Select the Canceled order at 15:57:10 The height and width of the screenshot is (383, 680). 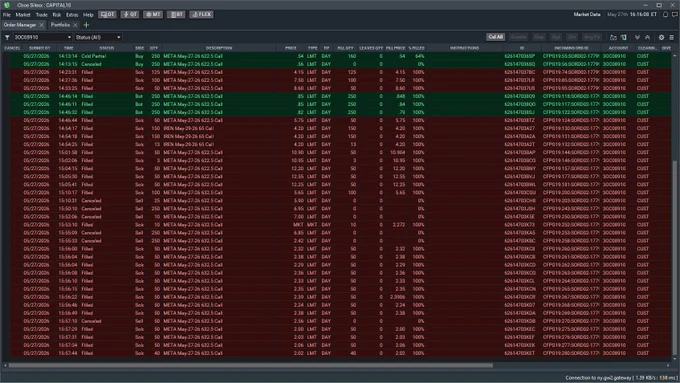click(x=340, y=321)
